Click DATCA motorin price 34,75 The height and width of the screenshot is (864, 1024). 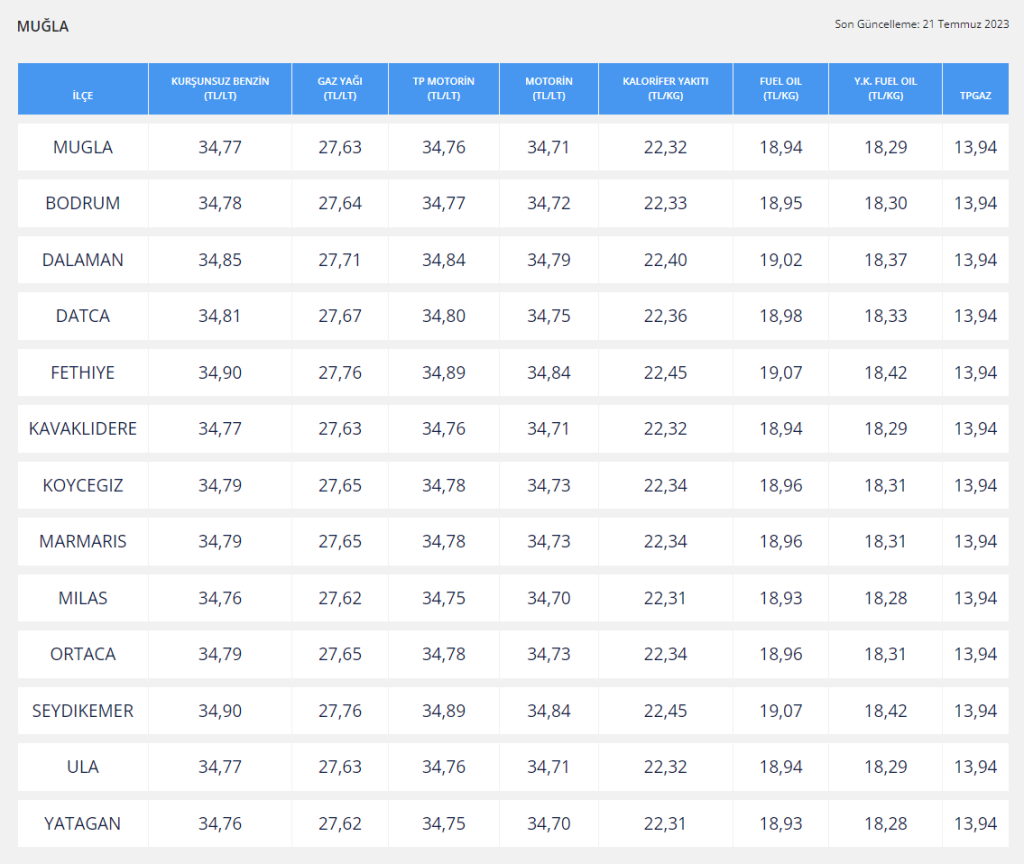(549, 316)
